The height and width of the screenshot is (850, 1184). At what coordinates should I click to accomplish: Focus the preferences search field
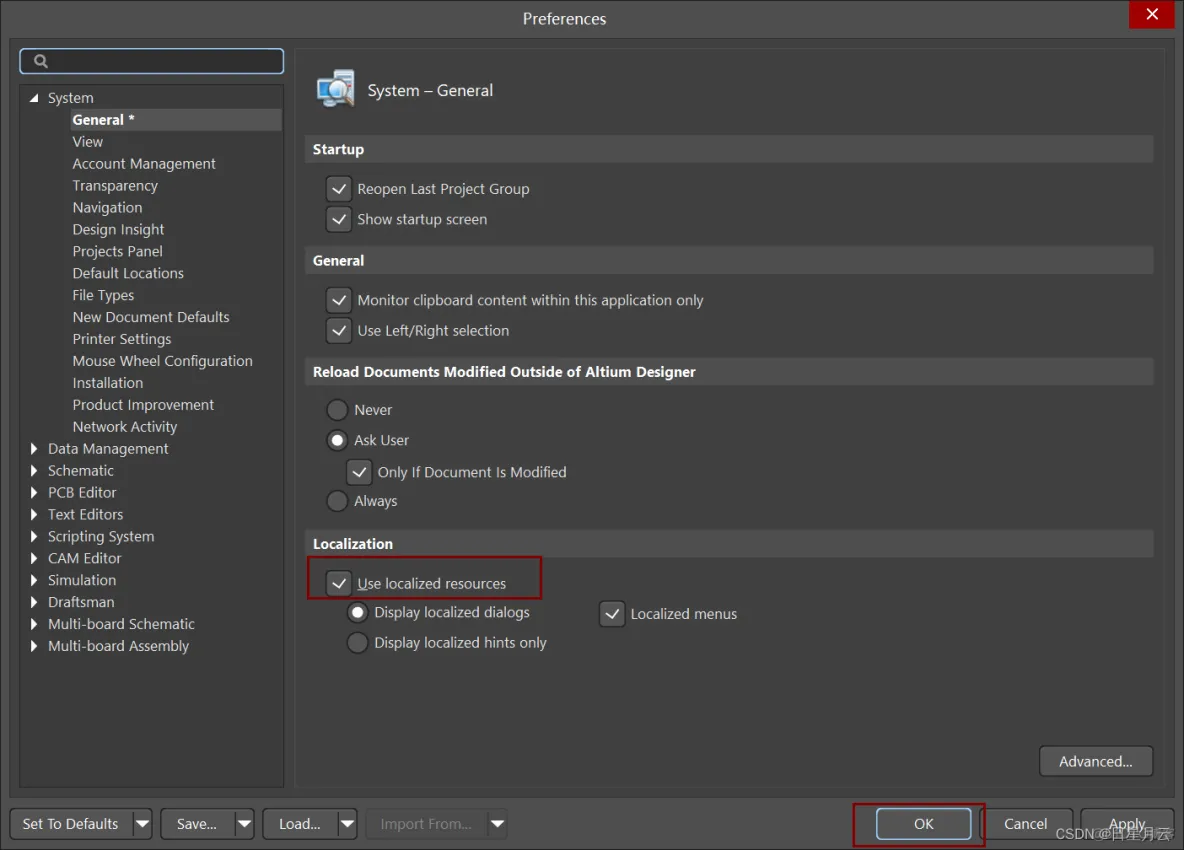[x=152, y=61]
